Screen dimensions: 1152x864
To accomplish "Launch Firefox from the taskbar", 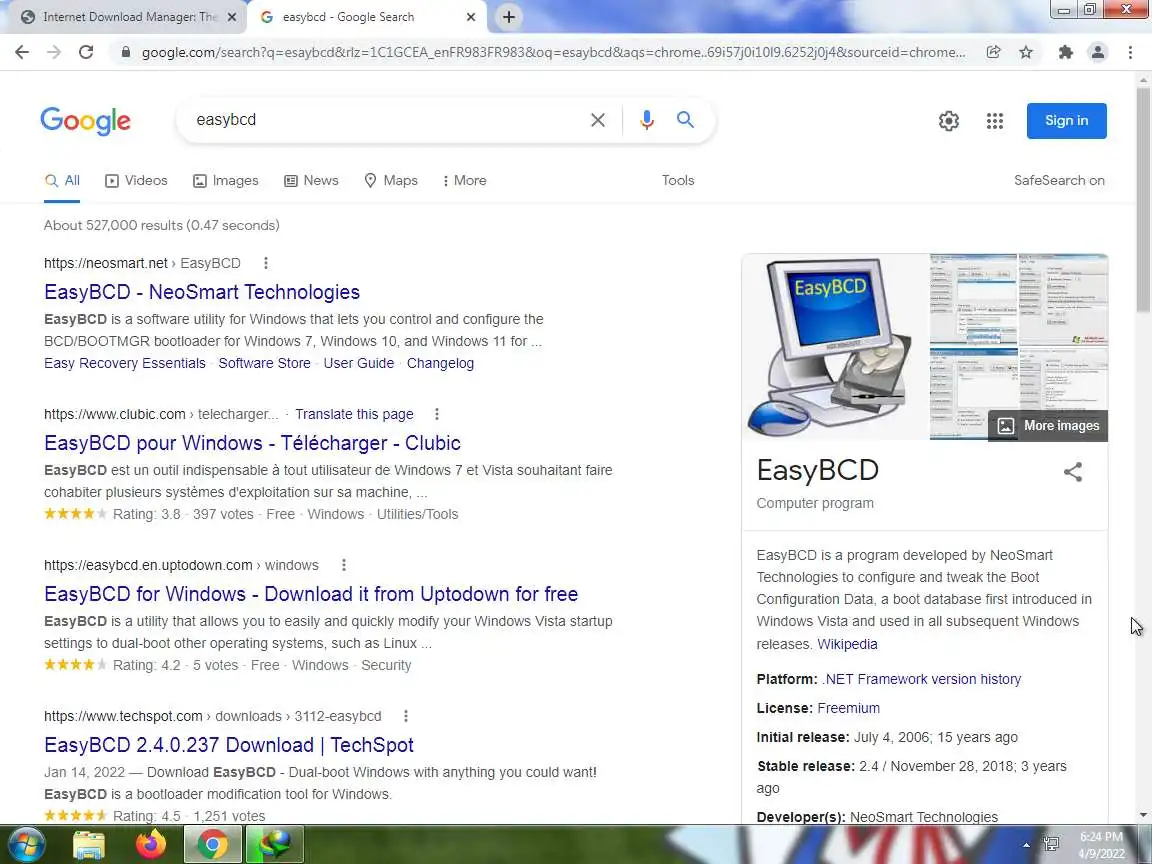I will pos(151,845).
